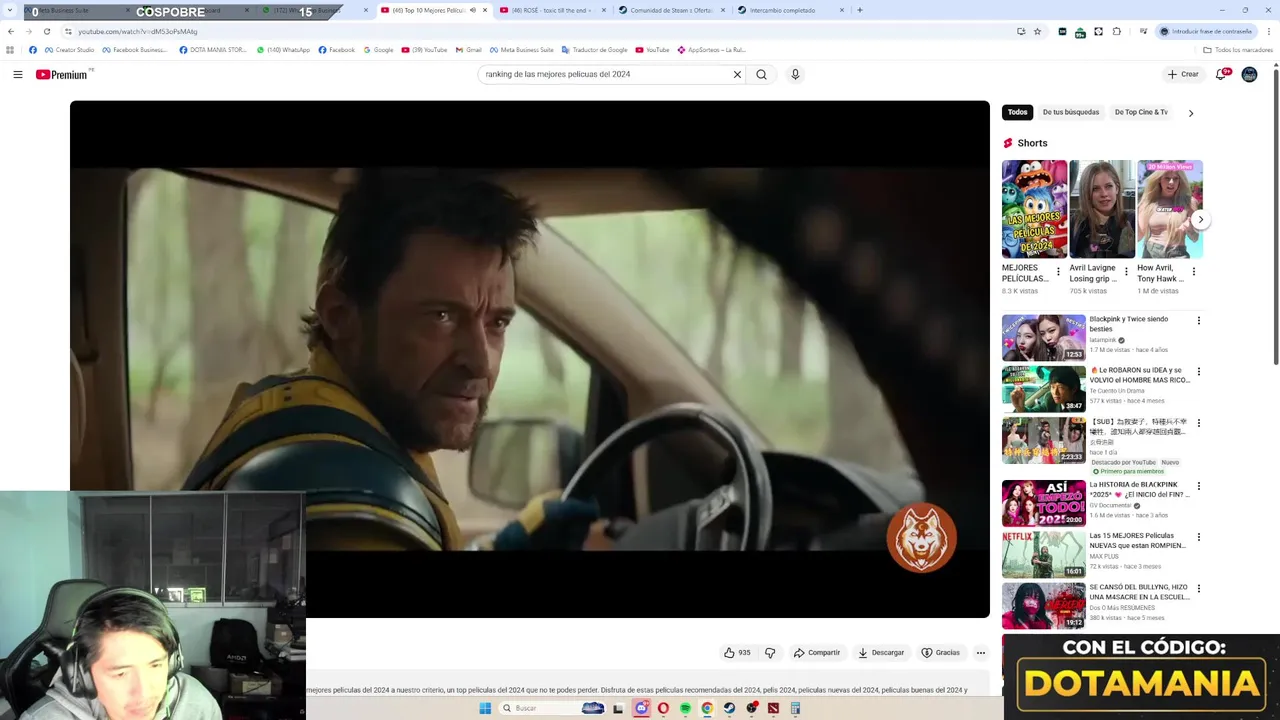
Task: Open the YouTube hamburger guide menu
Action: 18,74
